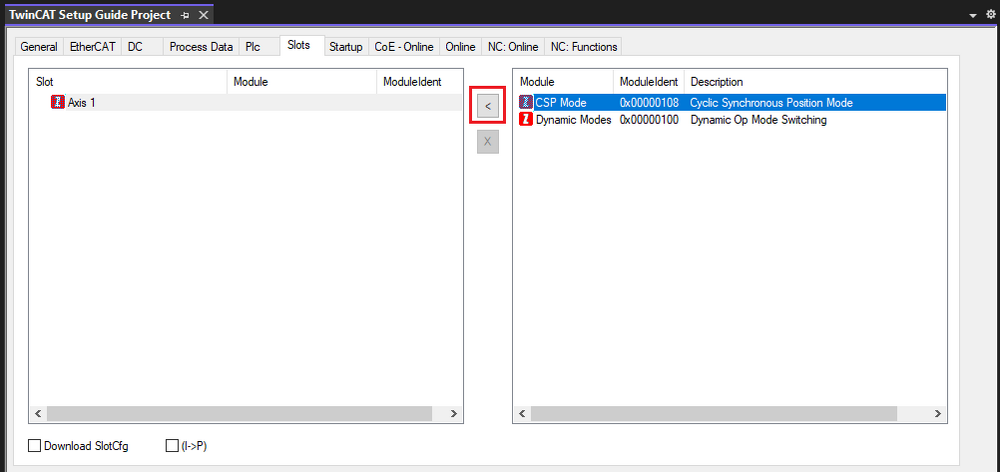Image resolution: width=1000 pixels, height=472 pixels.
Task: Click the Dynamic Modes module icon
Action: click(526, 119)
